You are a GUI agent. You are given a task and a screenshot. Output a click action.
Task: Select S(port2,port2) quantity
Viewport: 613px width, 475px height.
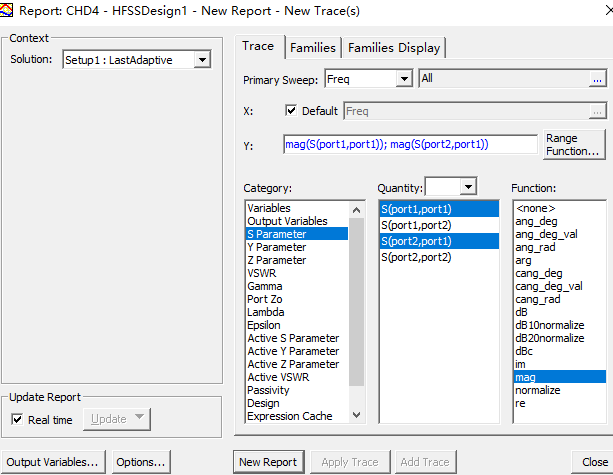click(439, 257)
